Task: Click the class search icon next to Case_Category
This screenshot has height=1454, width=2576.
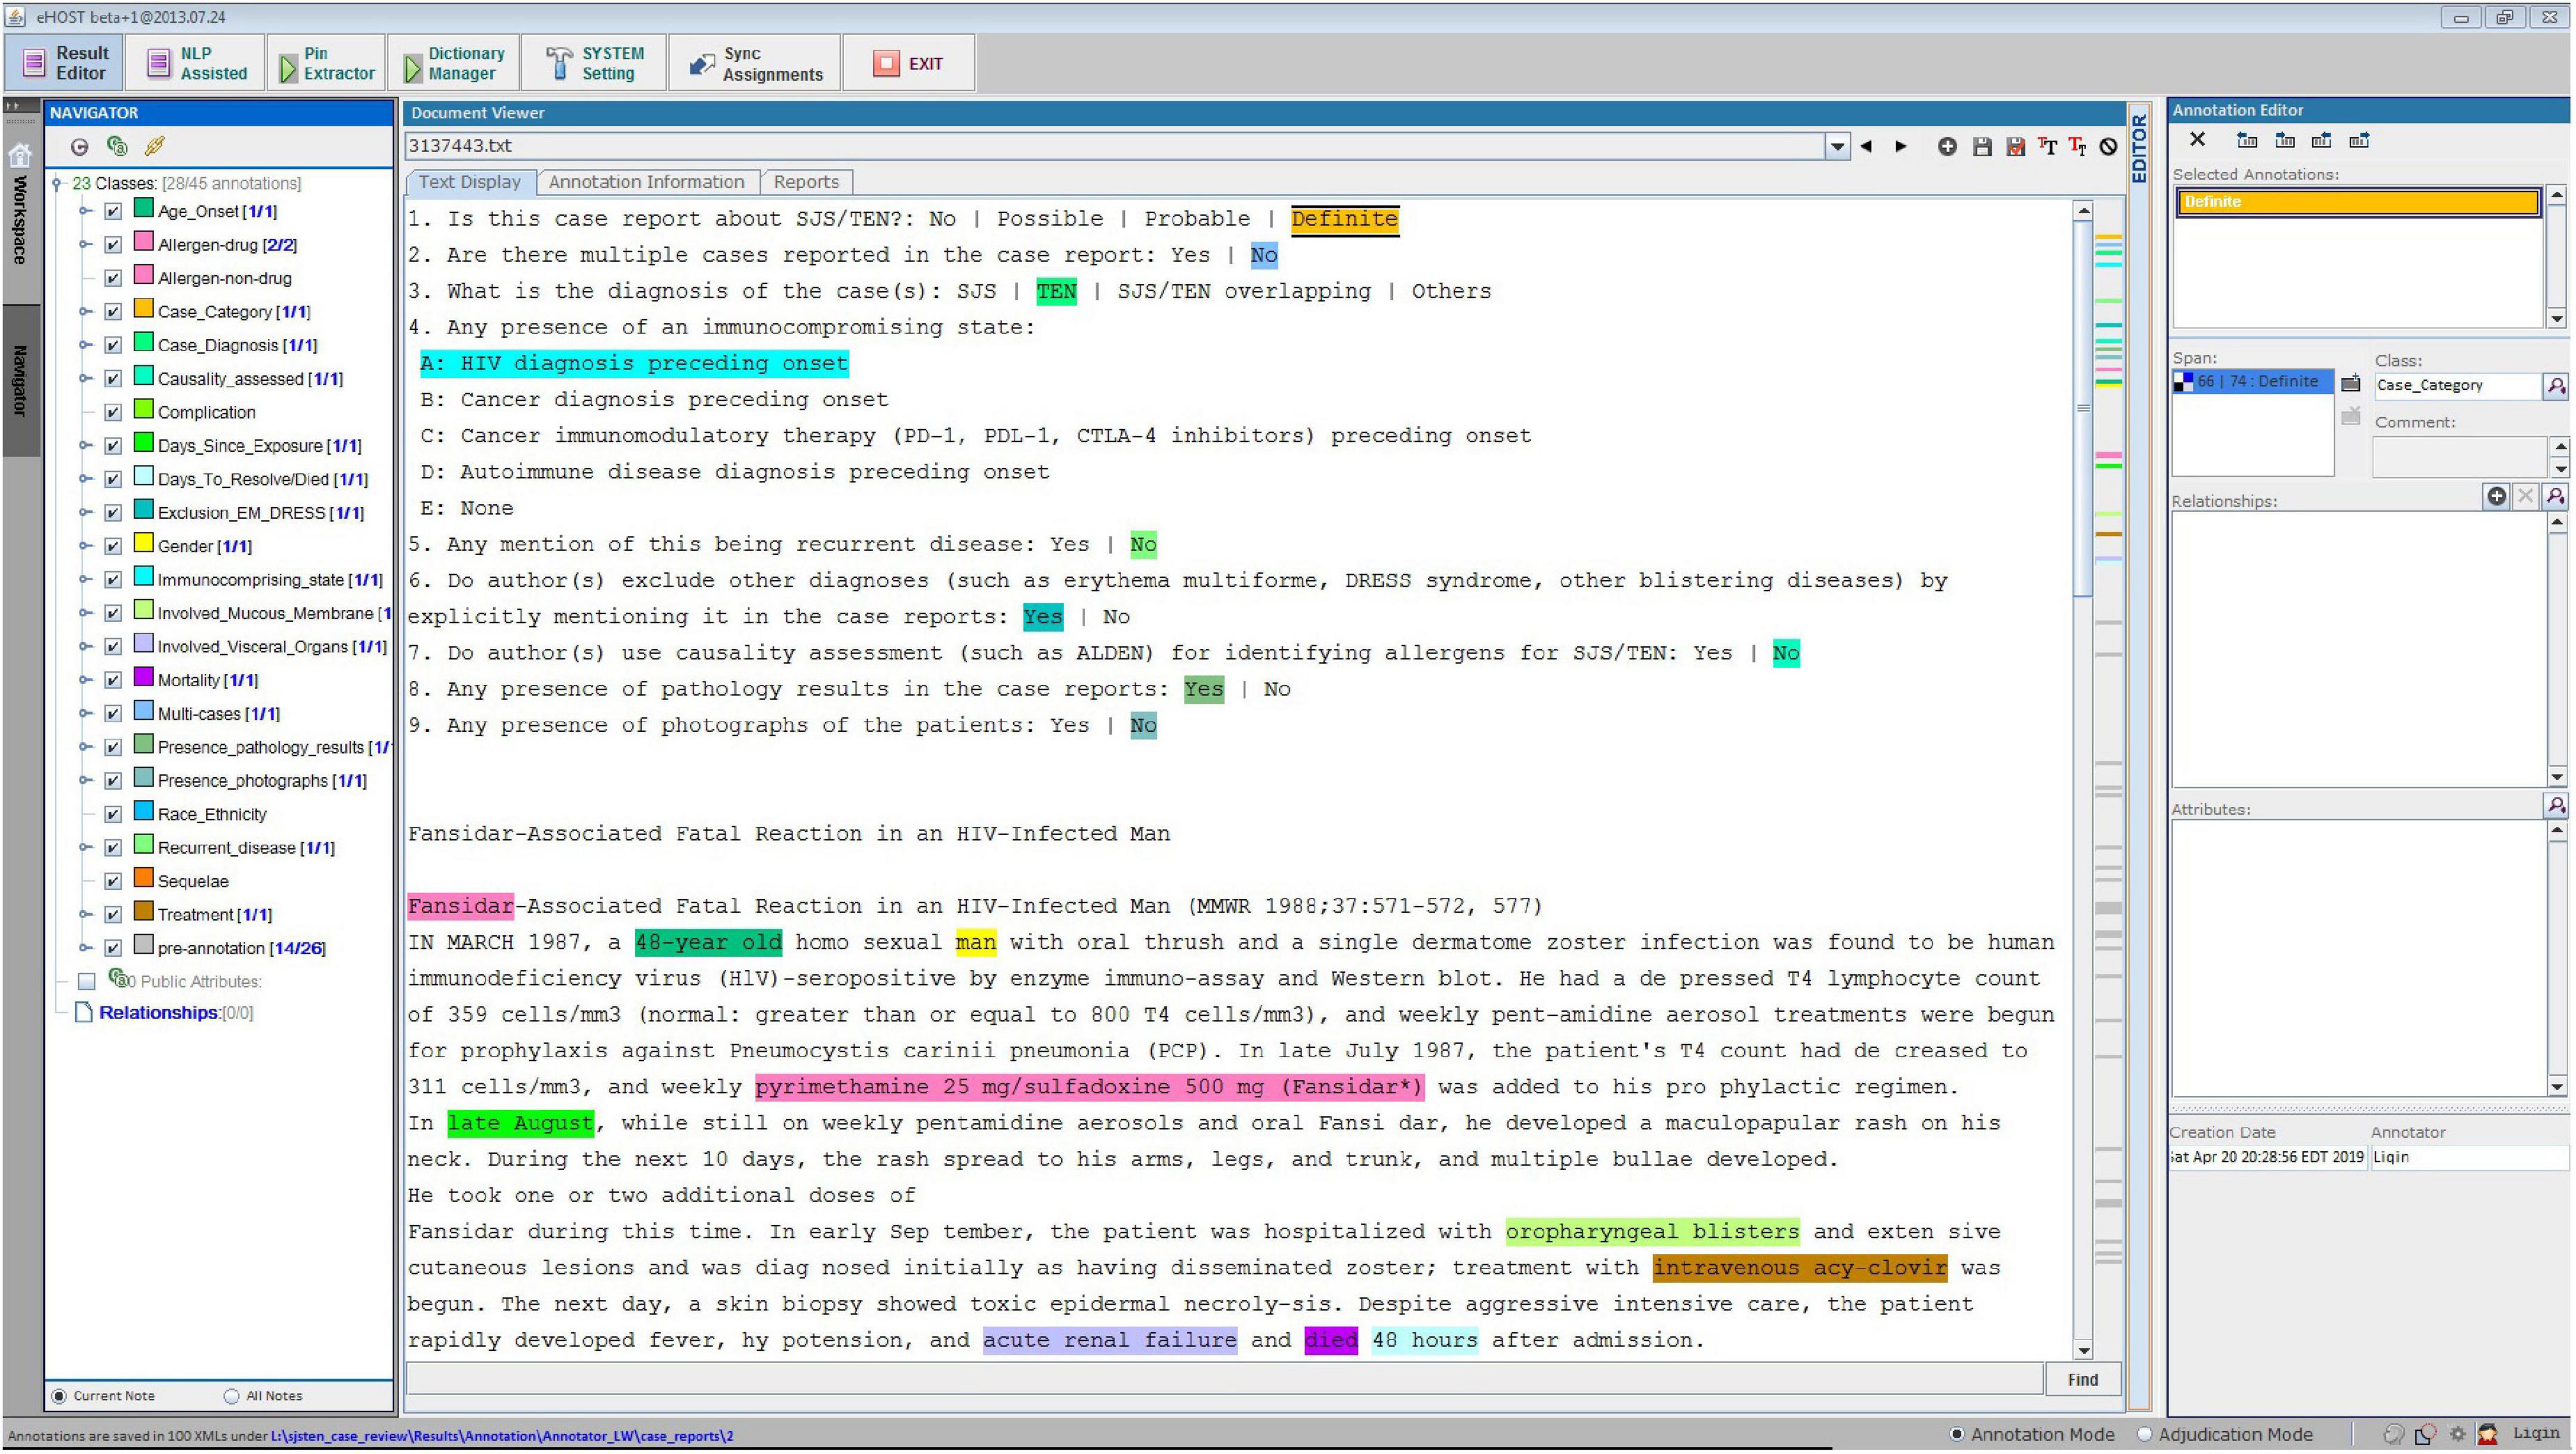Action: coord(2556,386)
